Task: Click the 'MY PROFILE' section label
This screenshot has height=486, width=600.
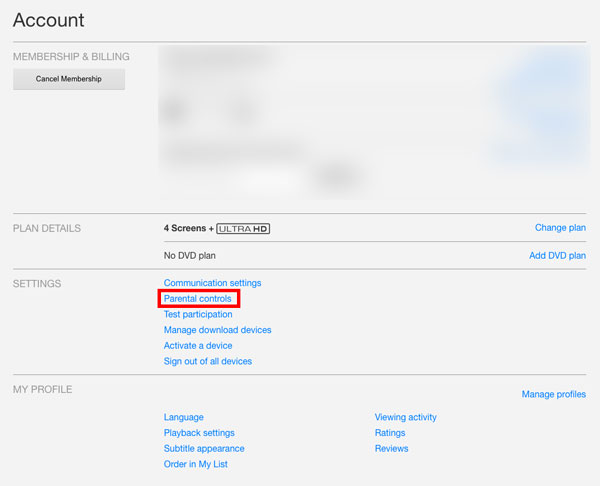Action: point(42,390)
